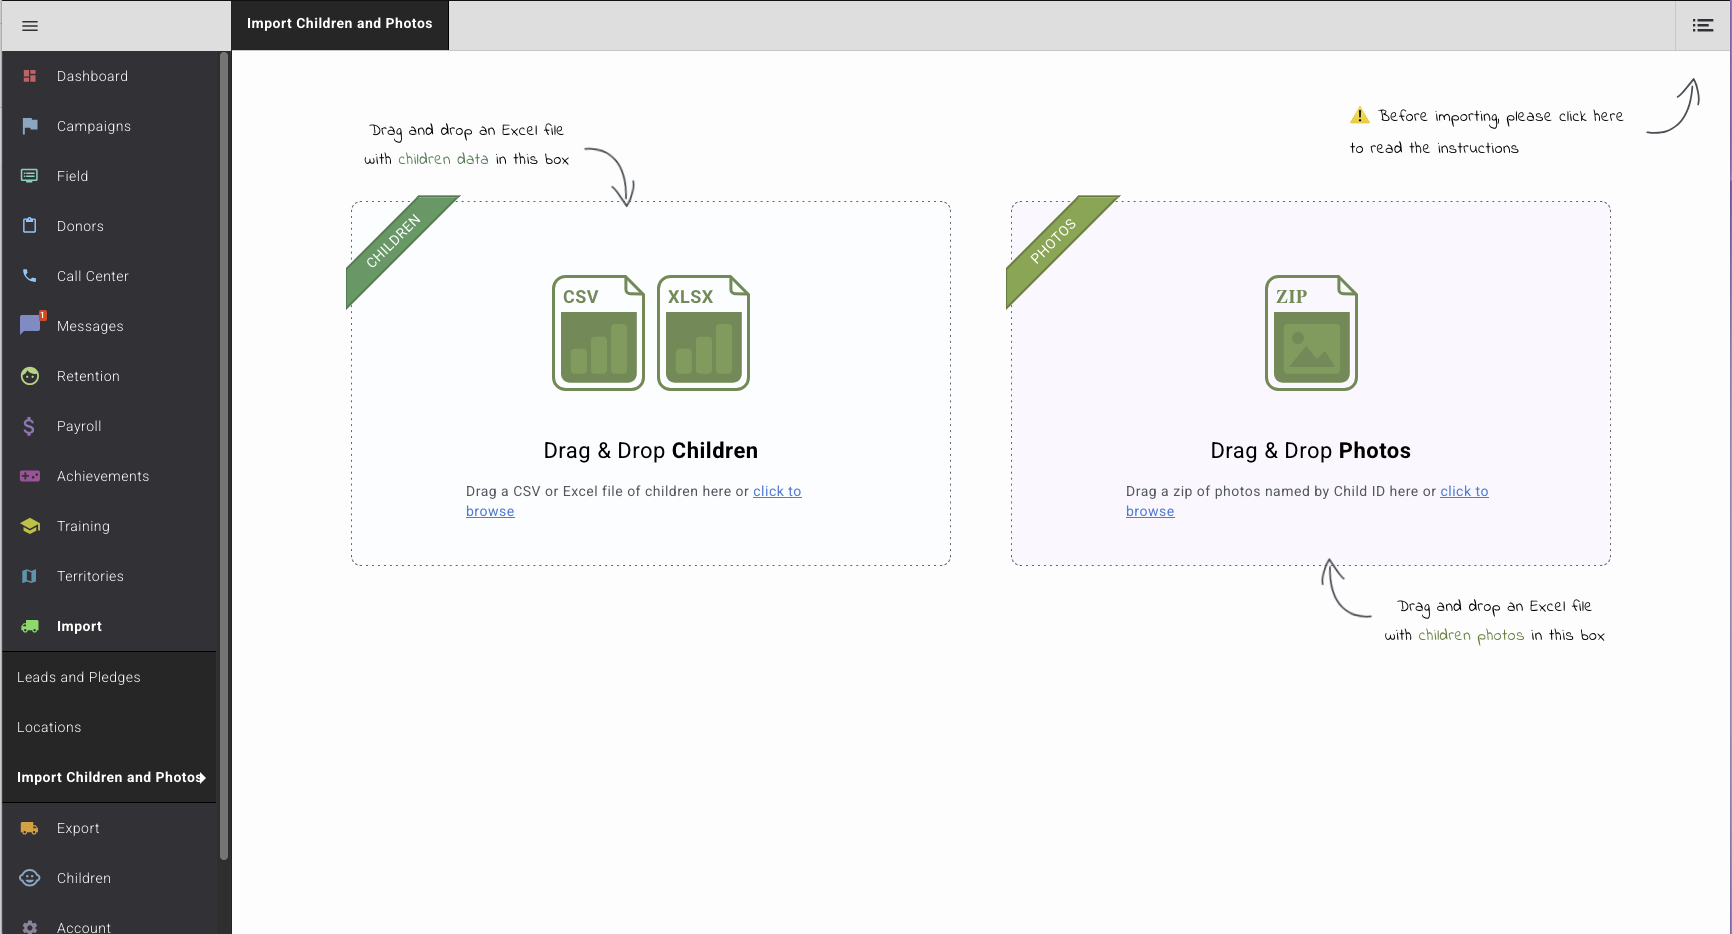Click the warning triangle icon
The image size is (1732, 934).
pos(1360,115)
